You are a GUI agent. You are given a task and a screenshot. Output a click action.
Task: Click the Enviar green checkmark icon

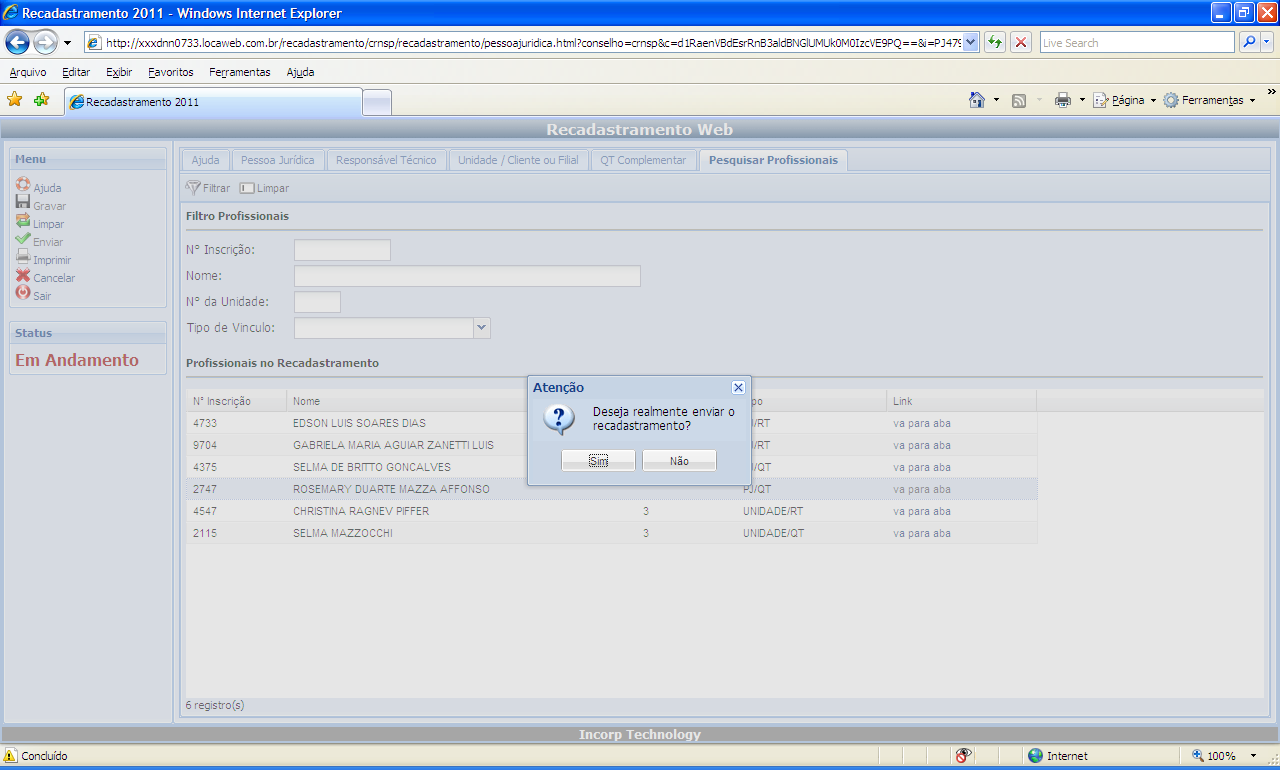(x=23, y=238)
